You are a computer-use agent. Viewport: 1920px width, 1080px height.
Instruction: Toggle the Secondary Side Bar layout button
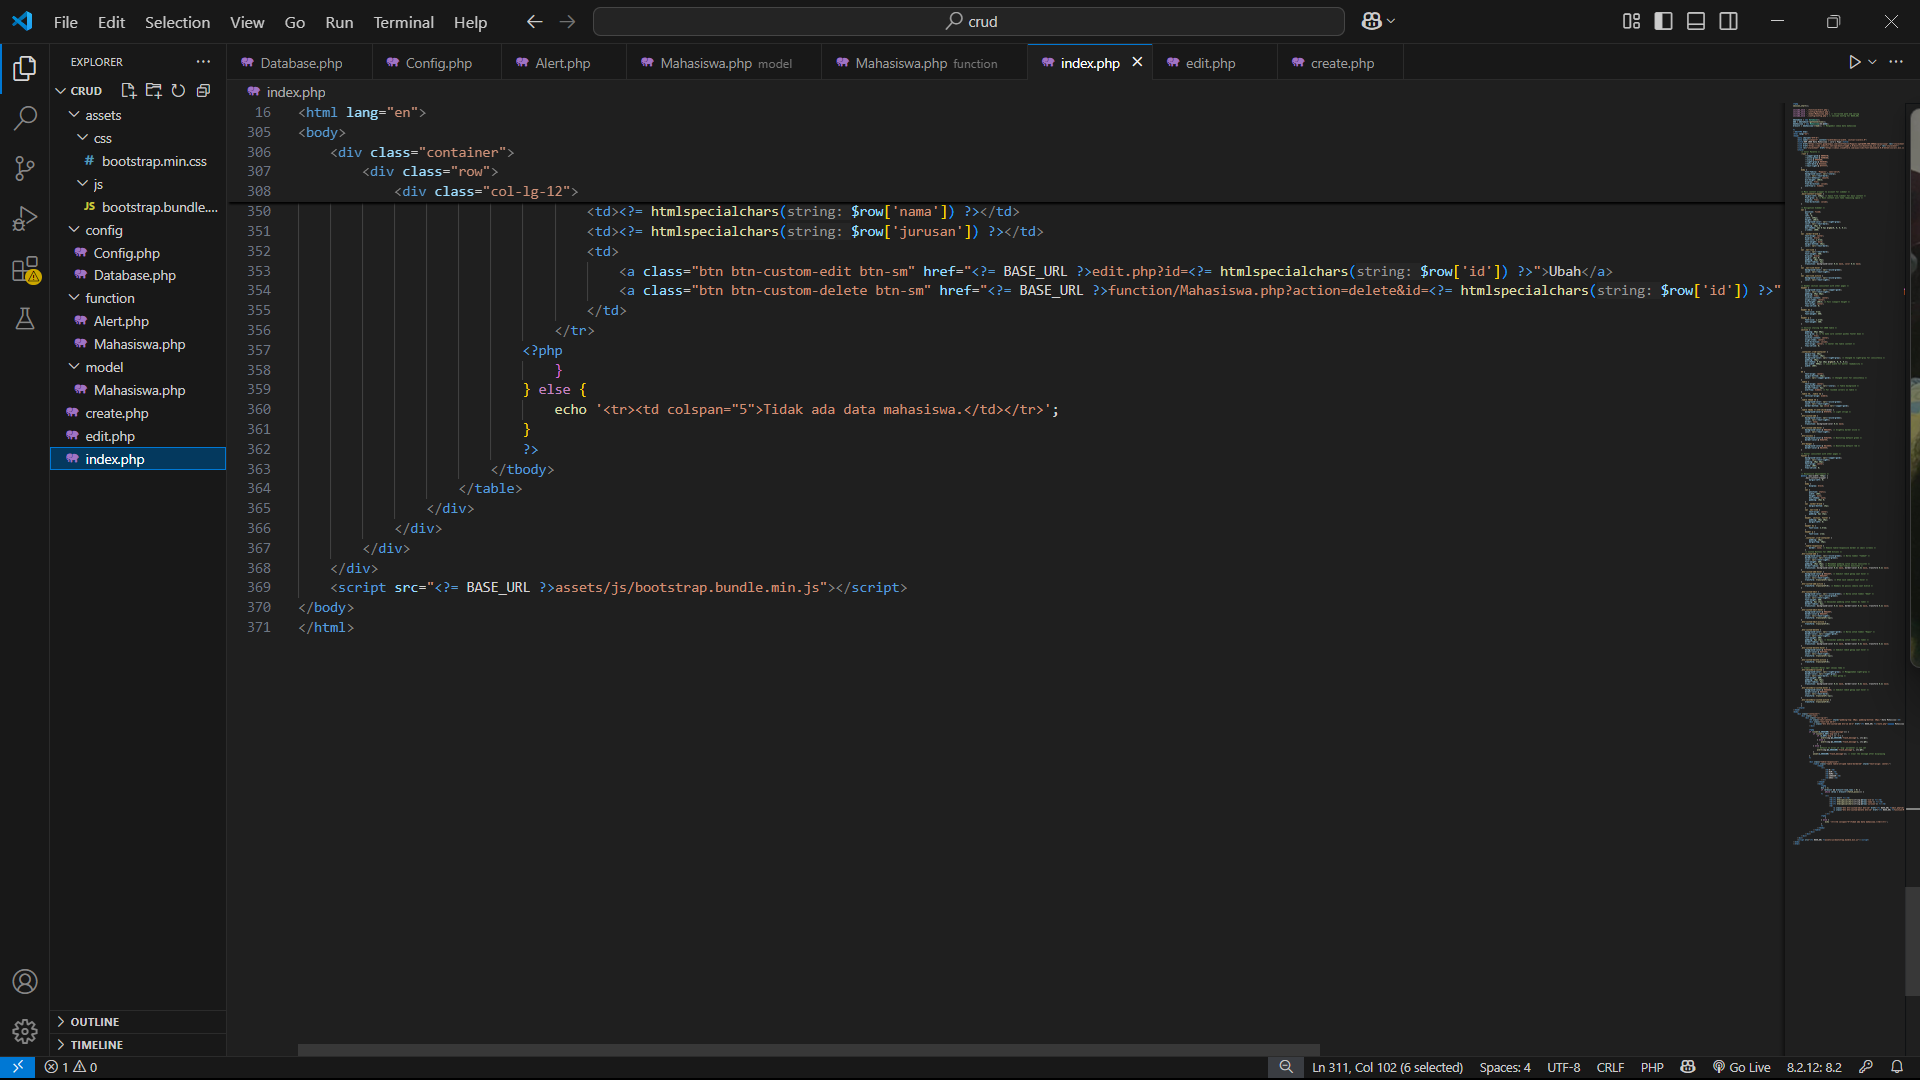coord(1728,21)
